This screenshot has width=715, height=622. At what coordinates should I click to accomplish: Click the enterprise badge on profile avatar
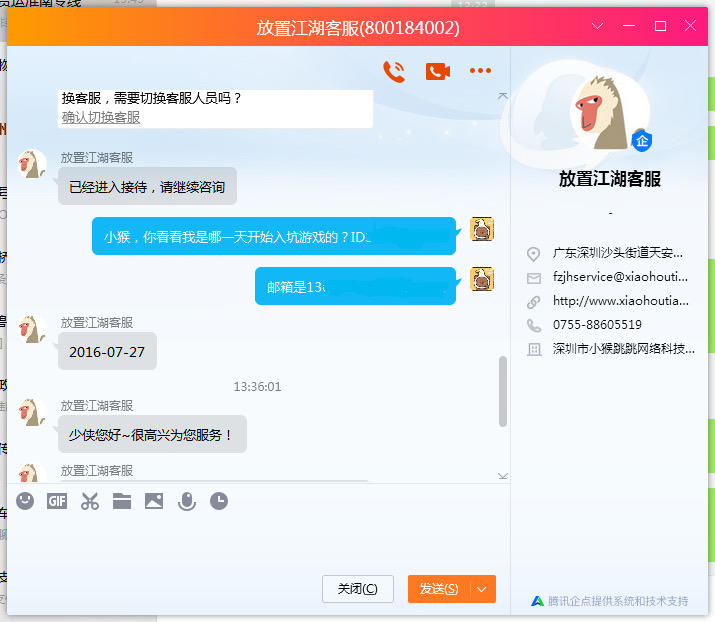click(x=642, y=141)
